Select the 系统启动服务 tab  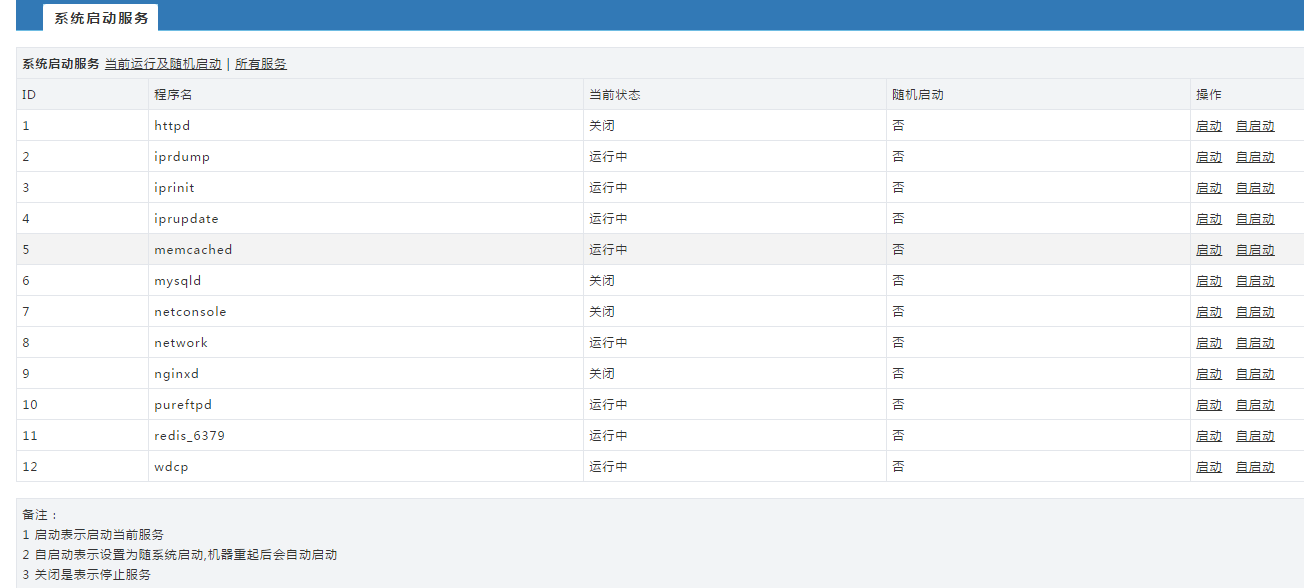pos(101,18)
